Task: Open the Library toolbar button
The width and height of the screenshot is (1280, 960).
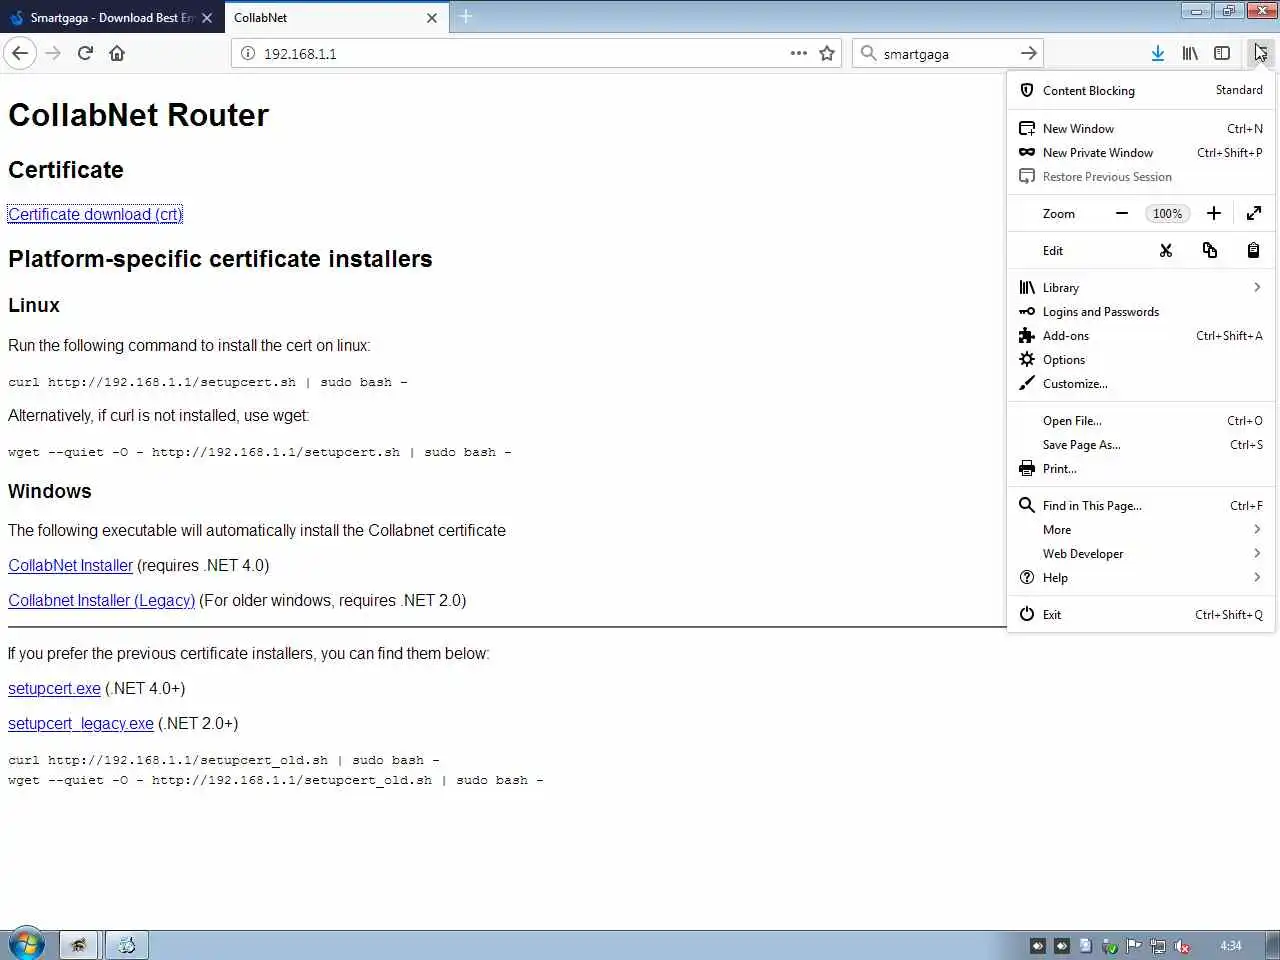Action: [x=1190, y=53]
